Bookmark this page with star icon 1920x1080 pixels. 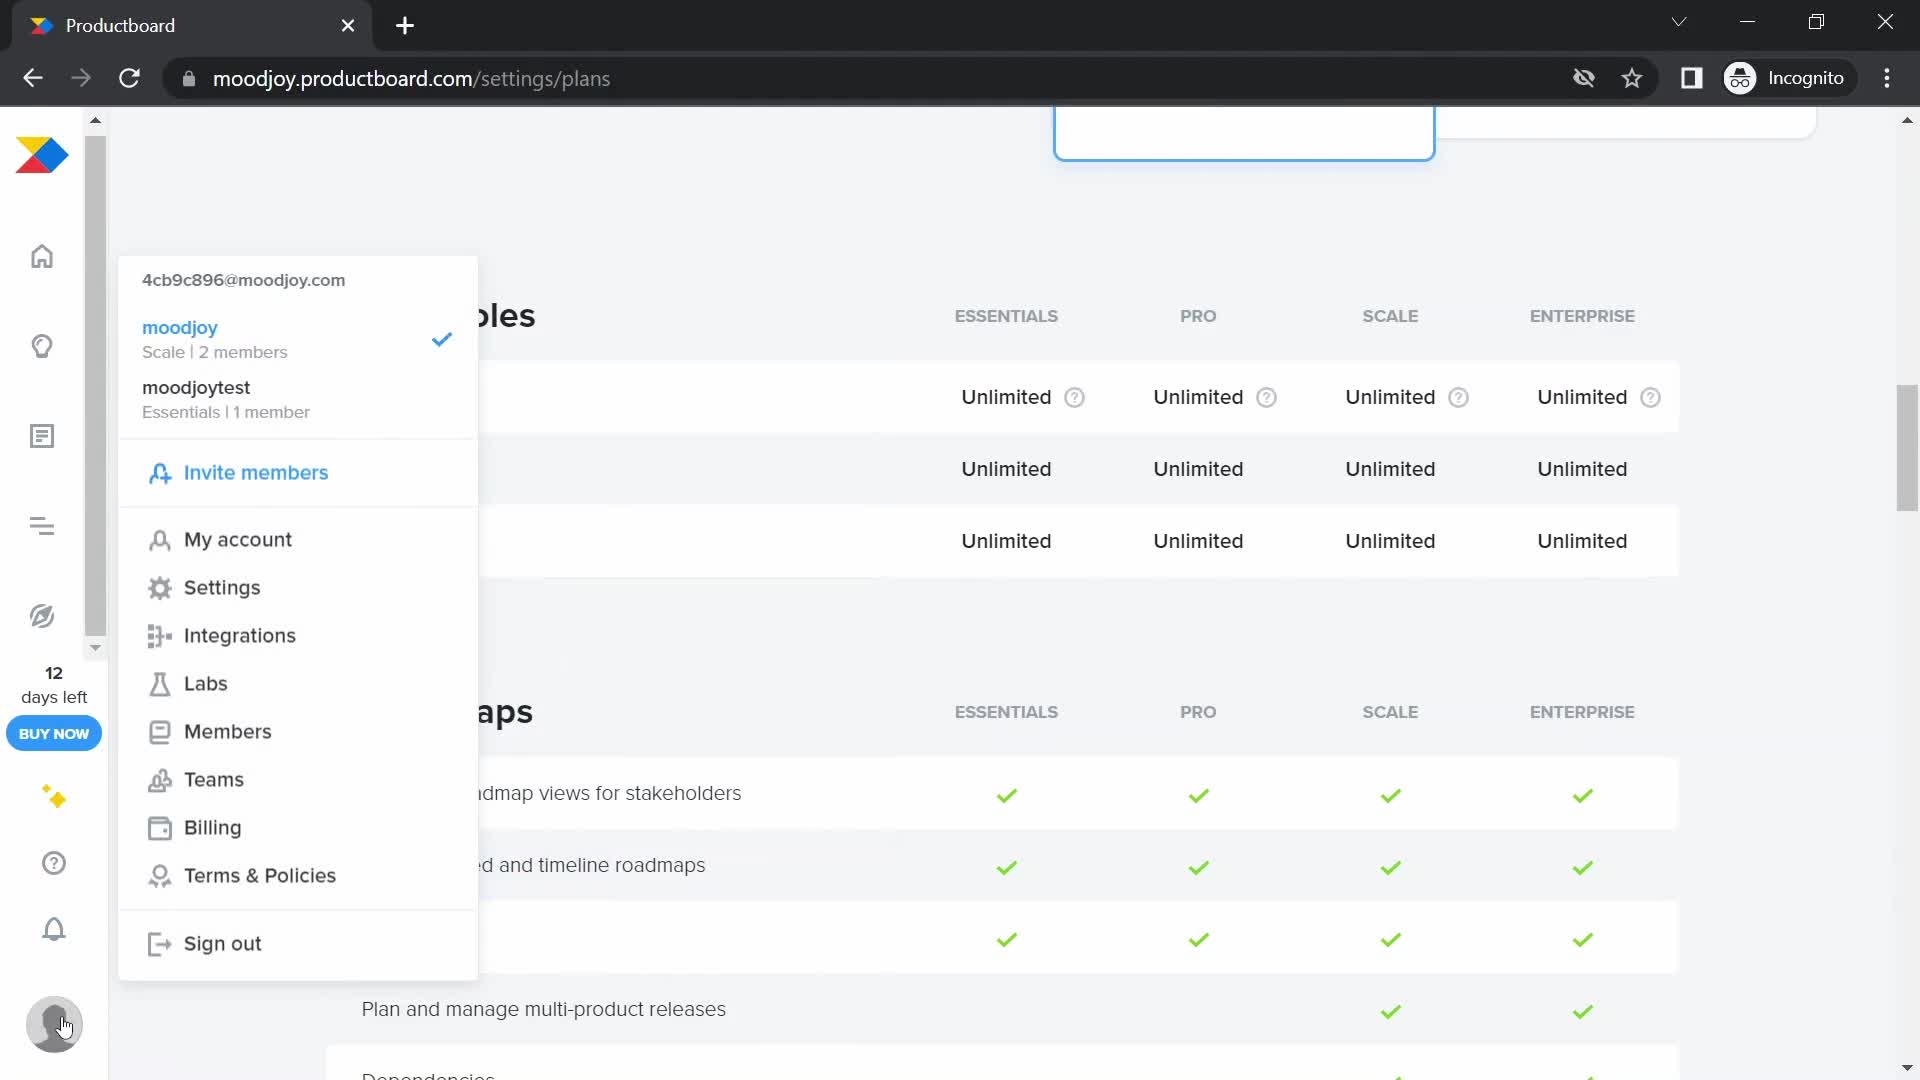click(x=1632, y=78)
